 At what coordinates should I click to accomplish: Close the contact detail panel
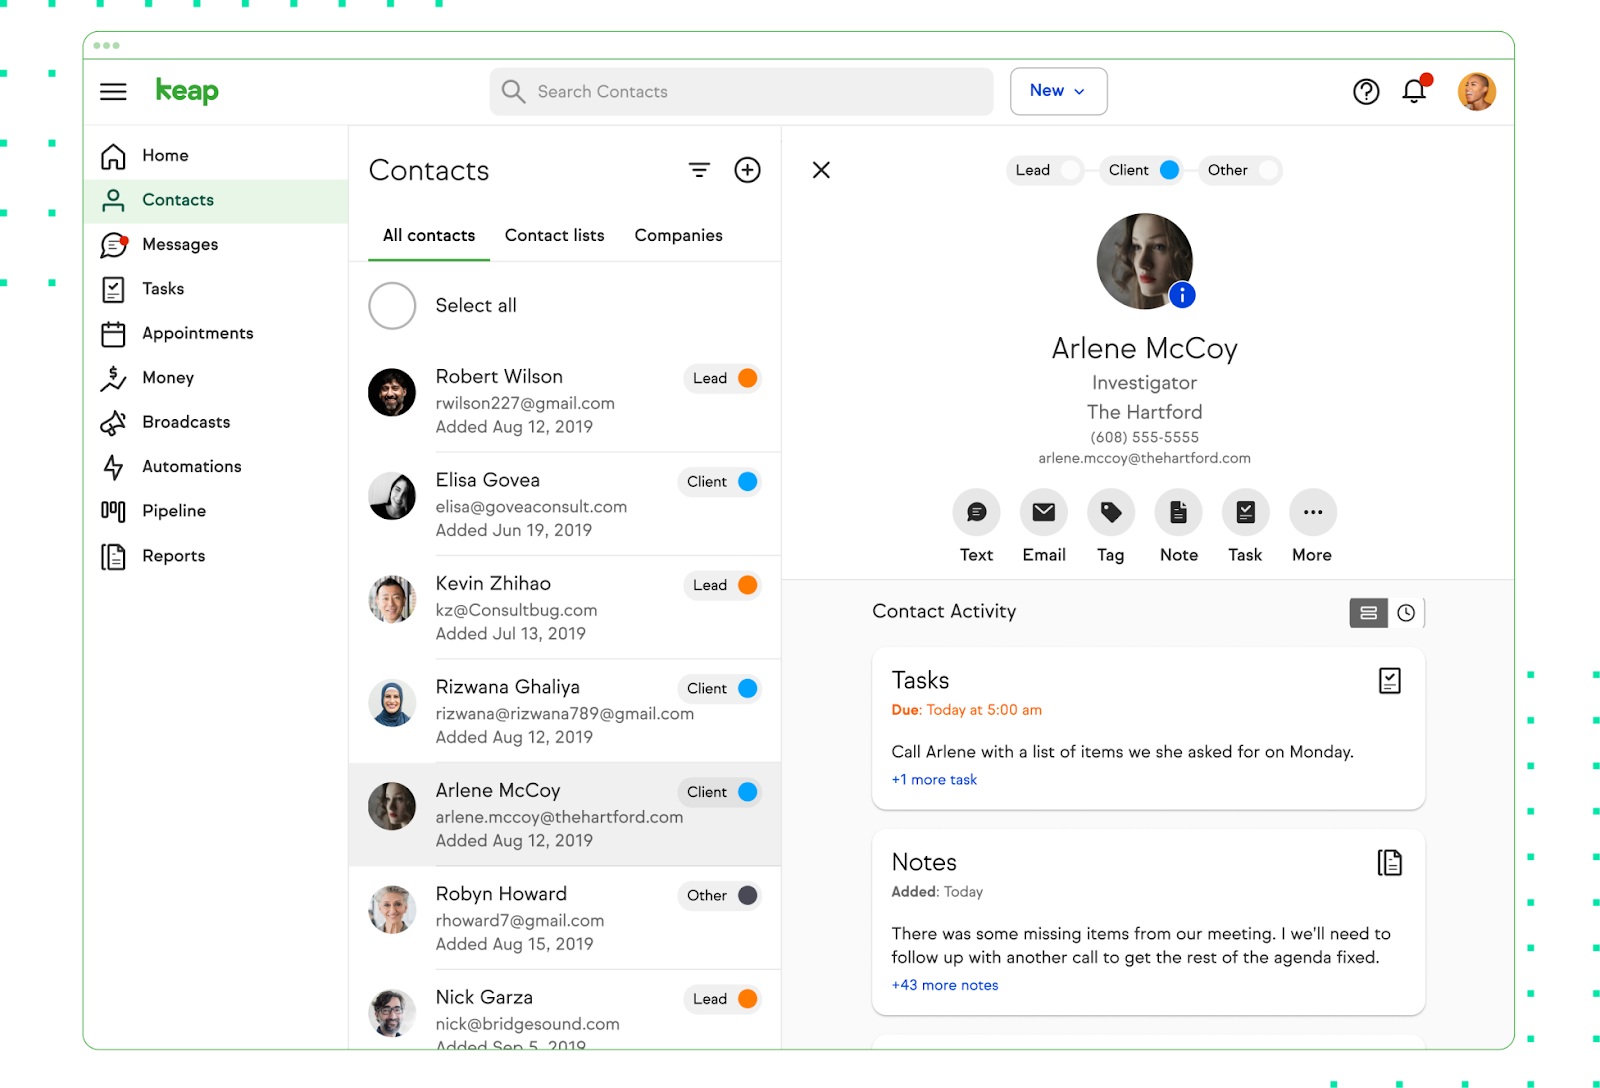coord(821,170)
